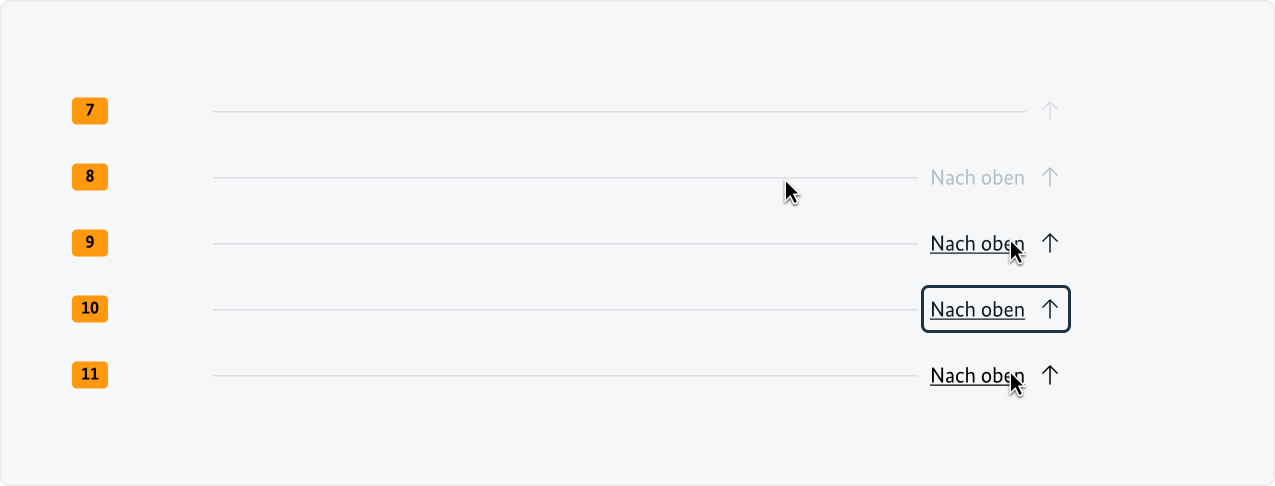Image resolution: width=1275 pixels, height=486 pixels.
Task: Activate the focused "Nach oben" link in row 10
Action: tap(976, 310)
